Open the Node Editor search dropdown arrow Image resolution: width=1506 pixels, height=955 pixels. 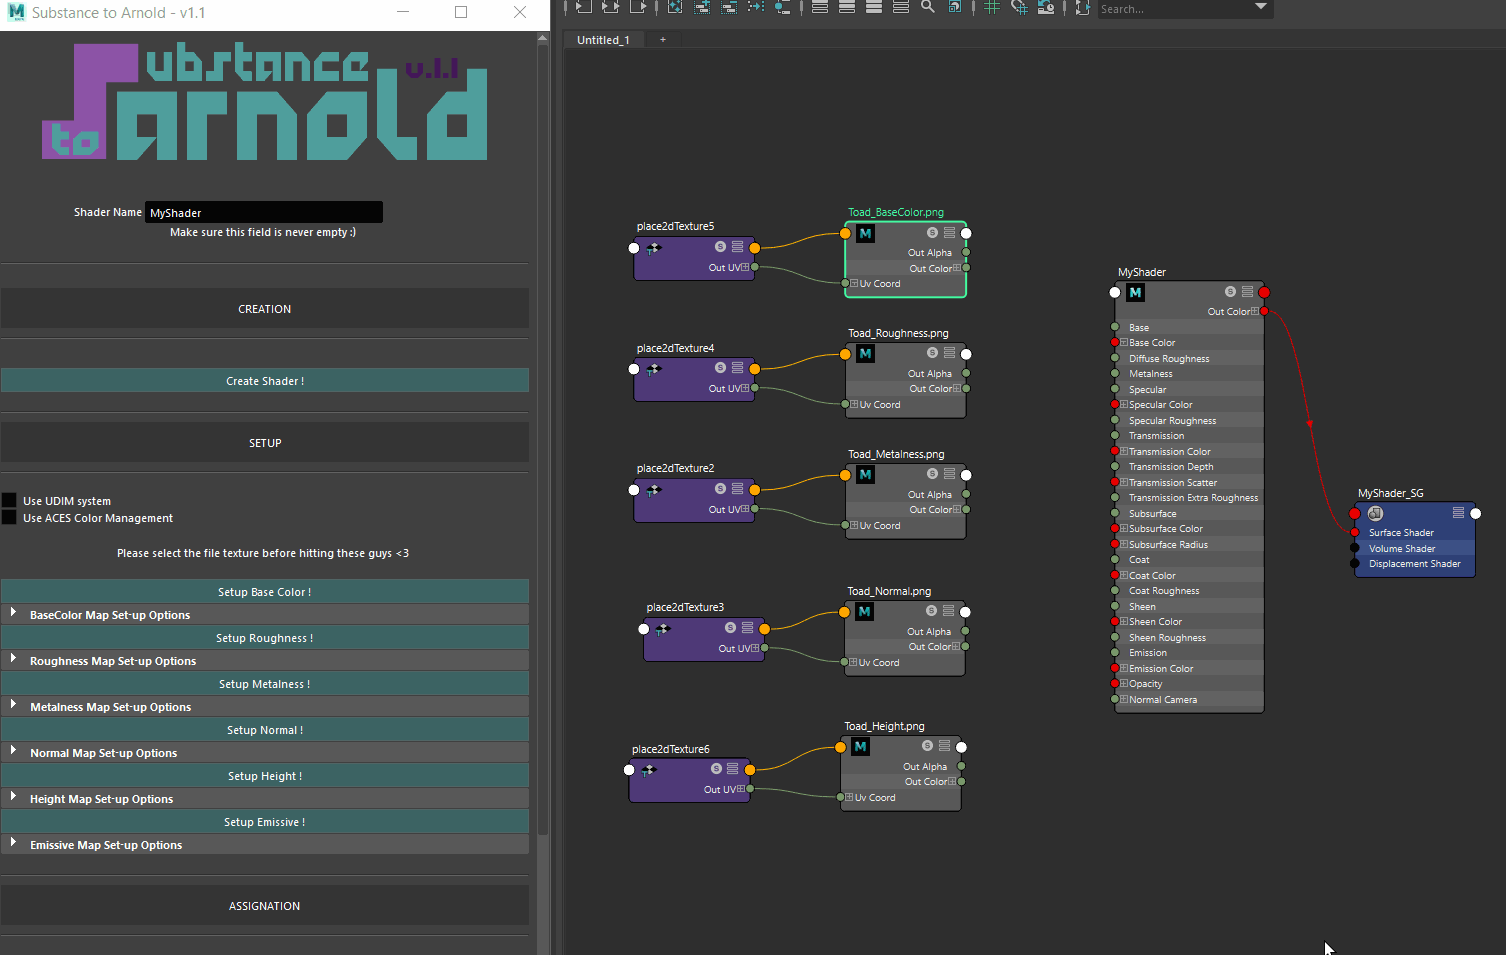(x=1261, y=7)
